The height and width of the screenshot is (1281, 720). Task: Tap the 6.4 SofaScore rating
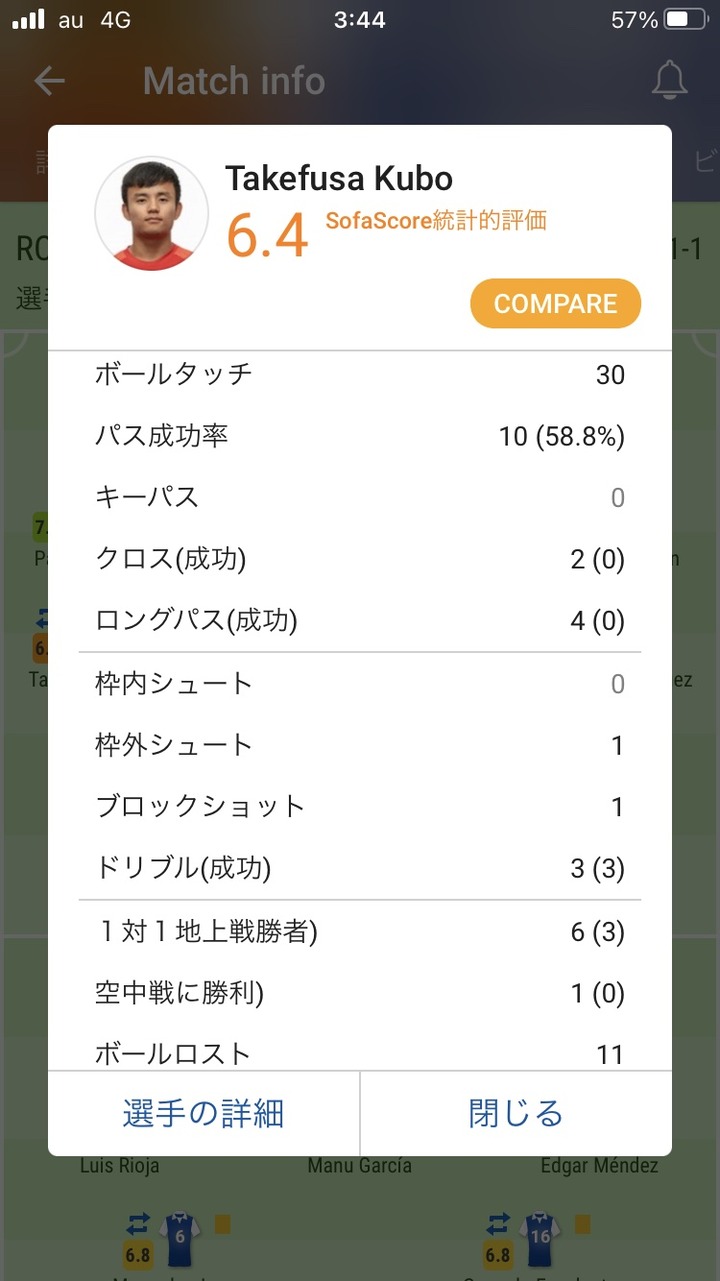pos(266,235)
